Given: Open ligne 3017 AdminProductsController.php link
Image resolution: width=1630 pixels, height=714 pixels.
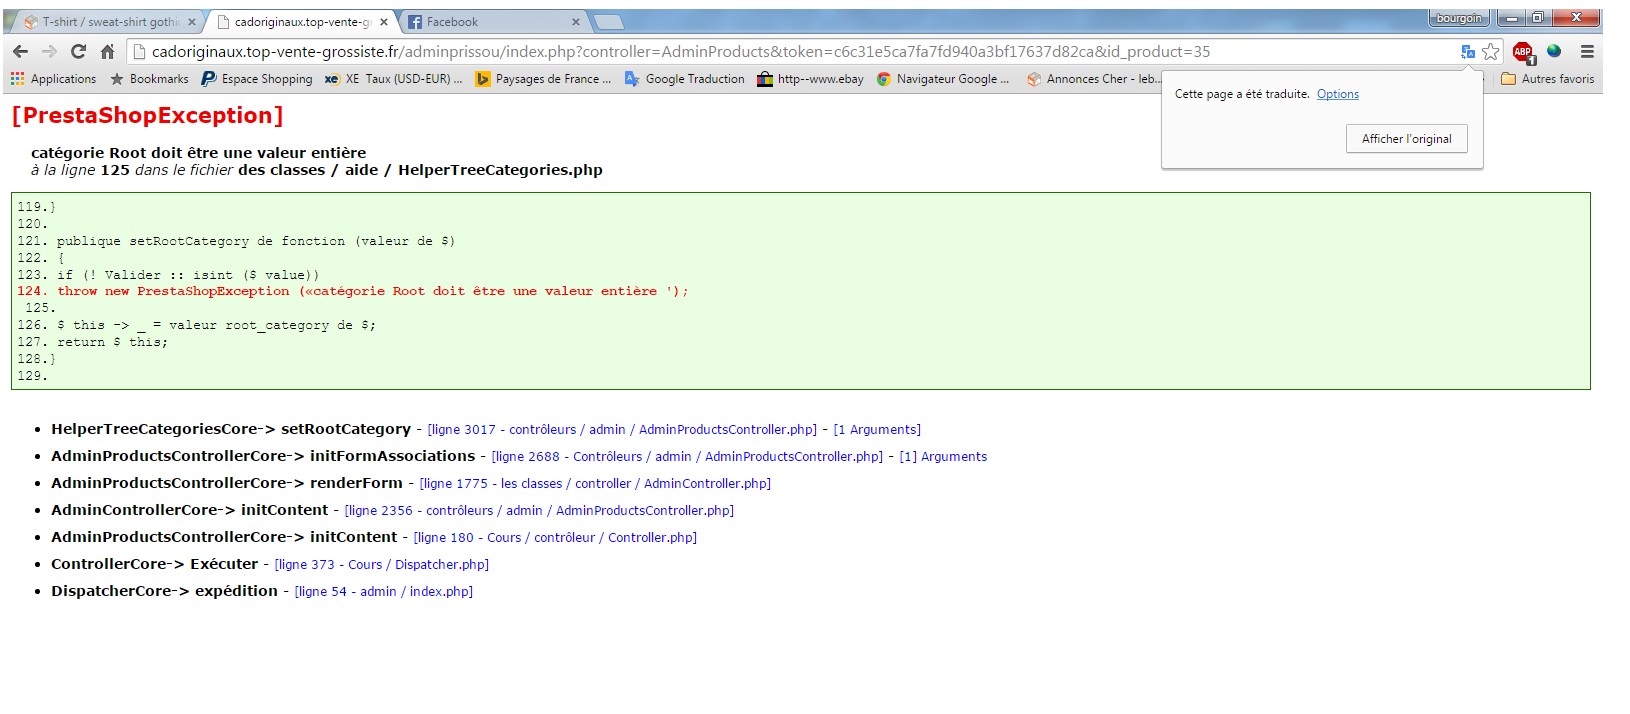Looking at the screenshot, I should point(622,430).
